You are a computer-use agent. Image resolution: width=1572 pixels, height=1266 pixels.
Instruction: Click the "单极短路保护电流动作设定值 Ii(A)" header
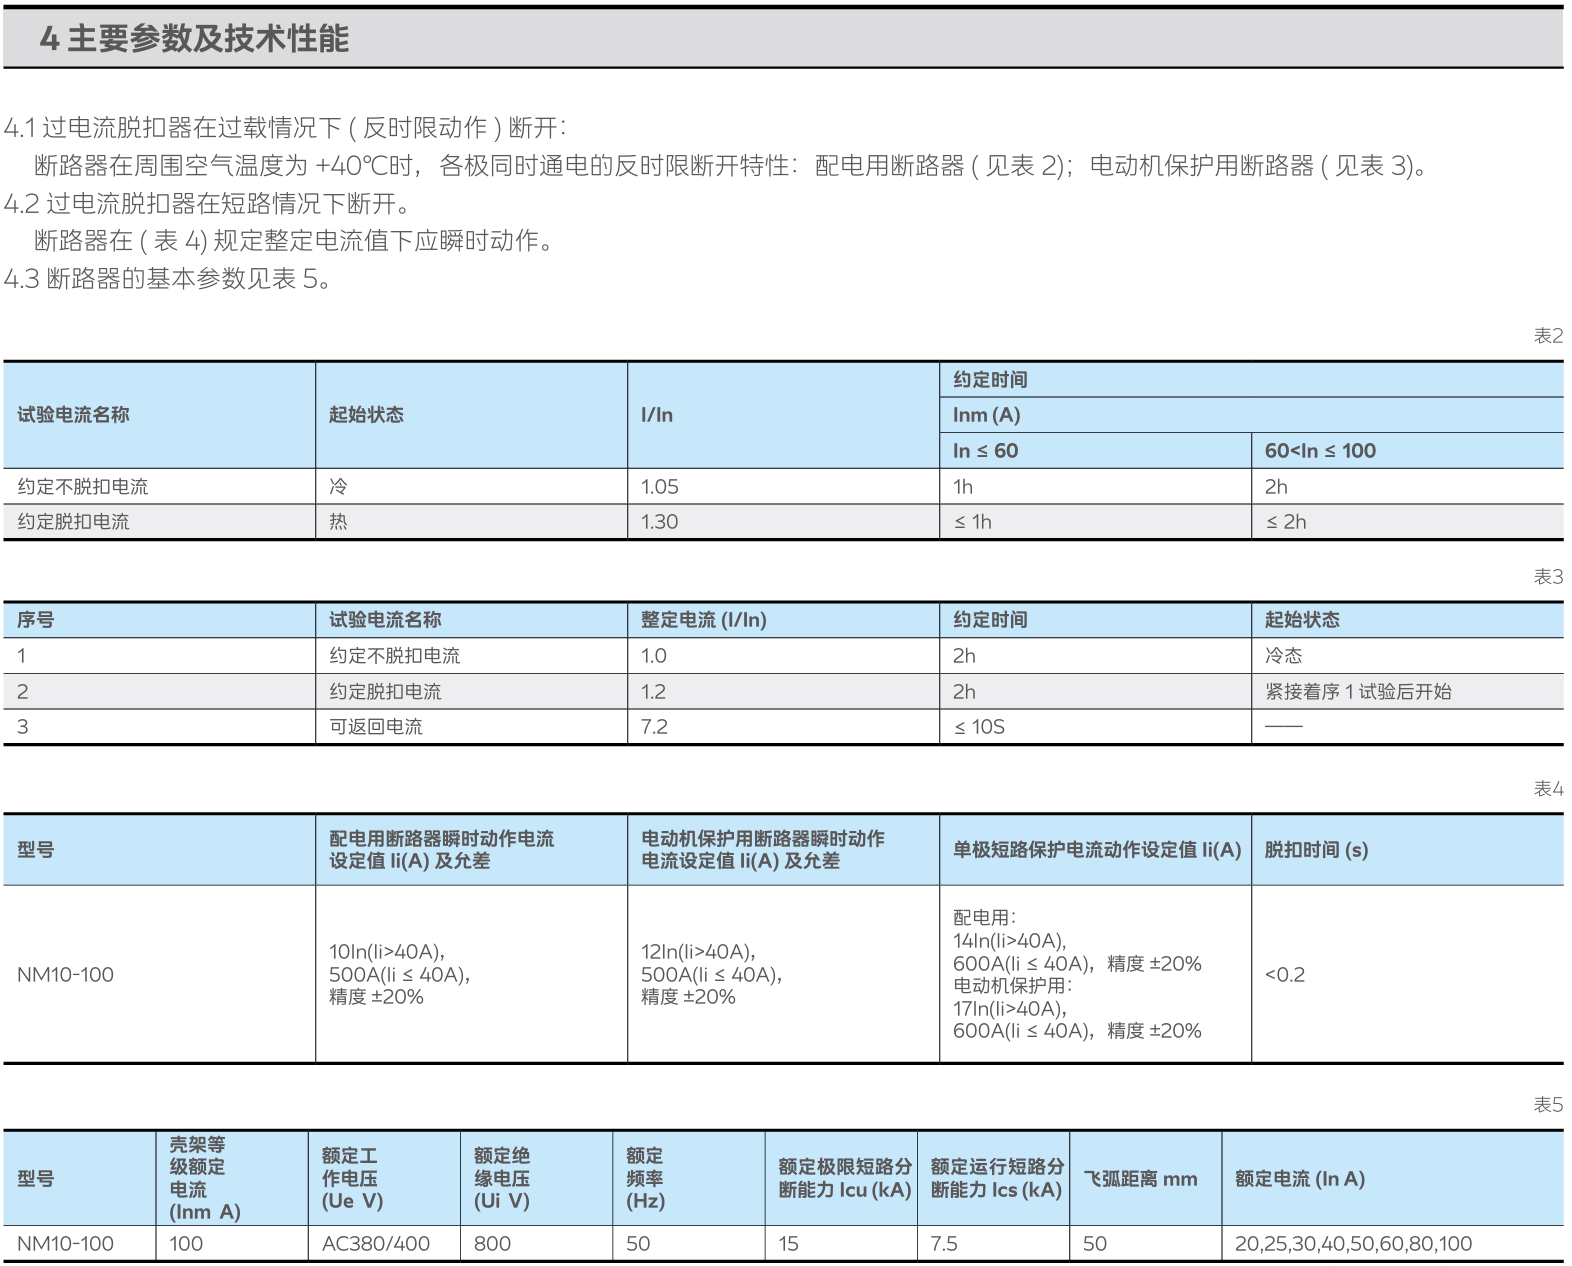tap(1097, 850)
